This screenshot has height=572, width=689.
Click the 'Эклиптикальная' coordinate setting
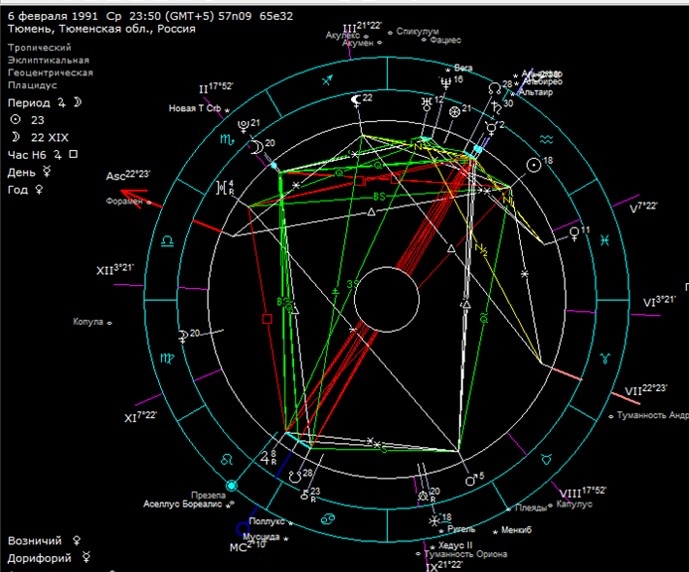(x=48, y=60)
